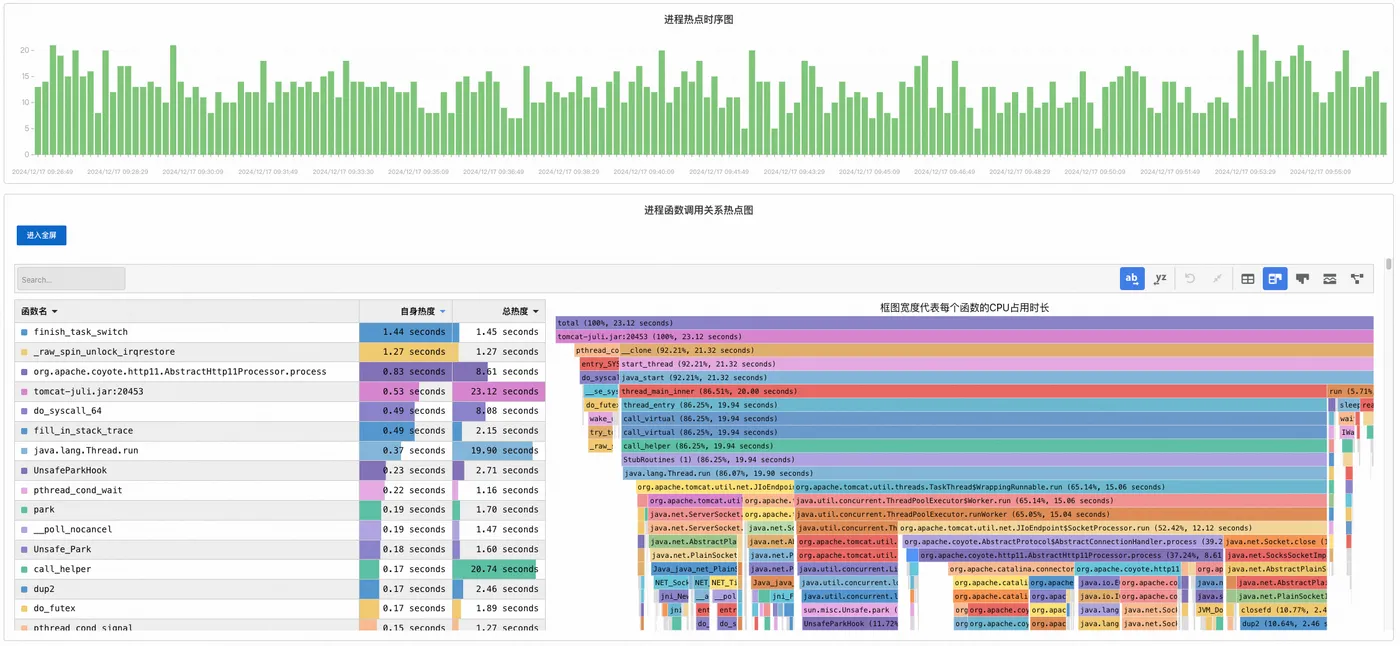Screen dimensions: 1400x646
Task: Click the java.lang.Thread.run flame graph frame
Action: (x=975, y=473)
